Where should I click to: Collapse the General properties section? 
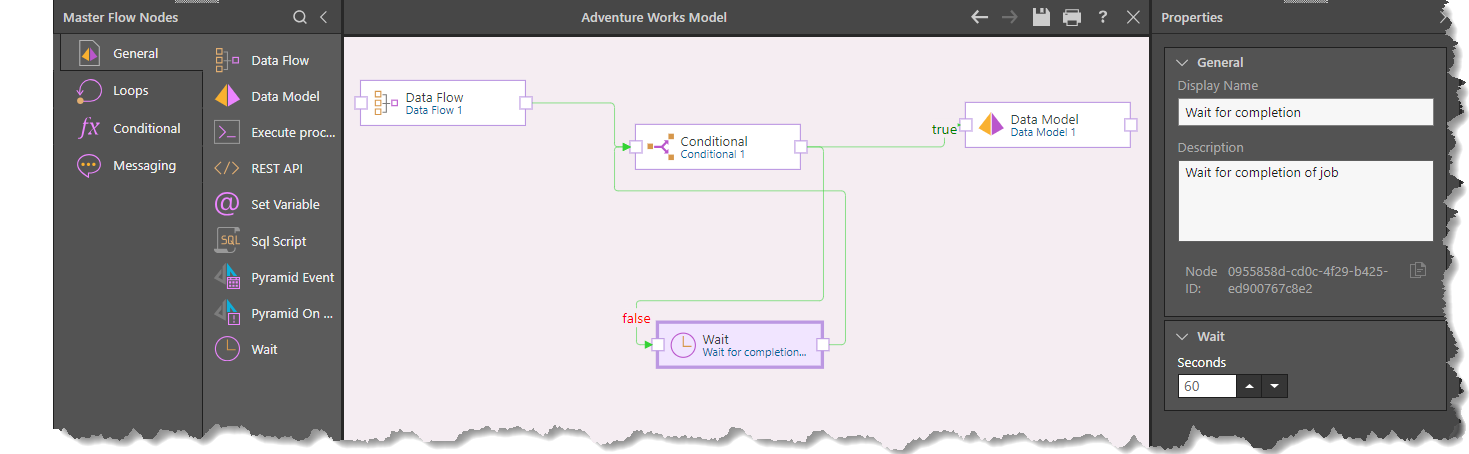point(1183,62)
